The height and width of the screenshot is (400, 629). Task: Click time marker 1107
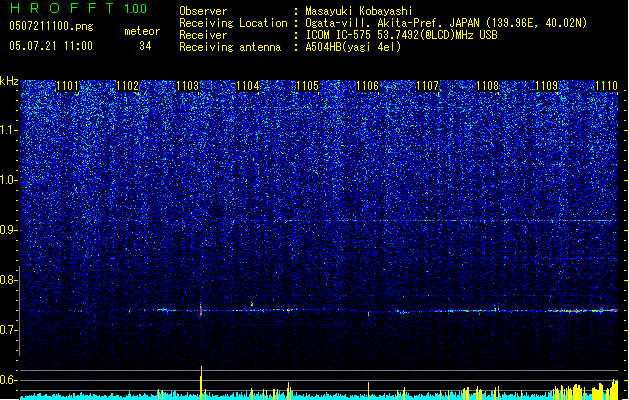click(x=428, y=86)
